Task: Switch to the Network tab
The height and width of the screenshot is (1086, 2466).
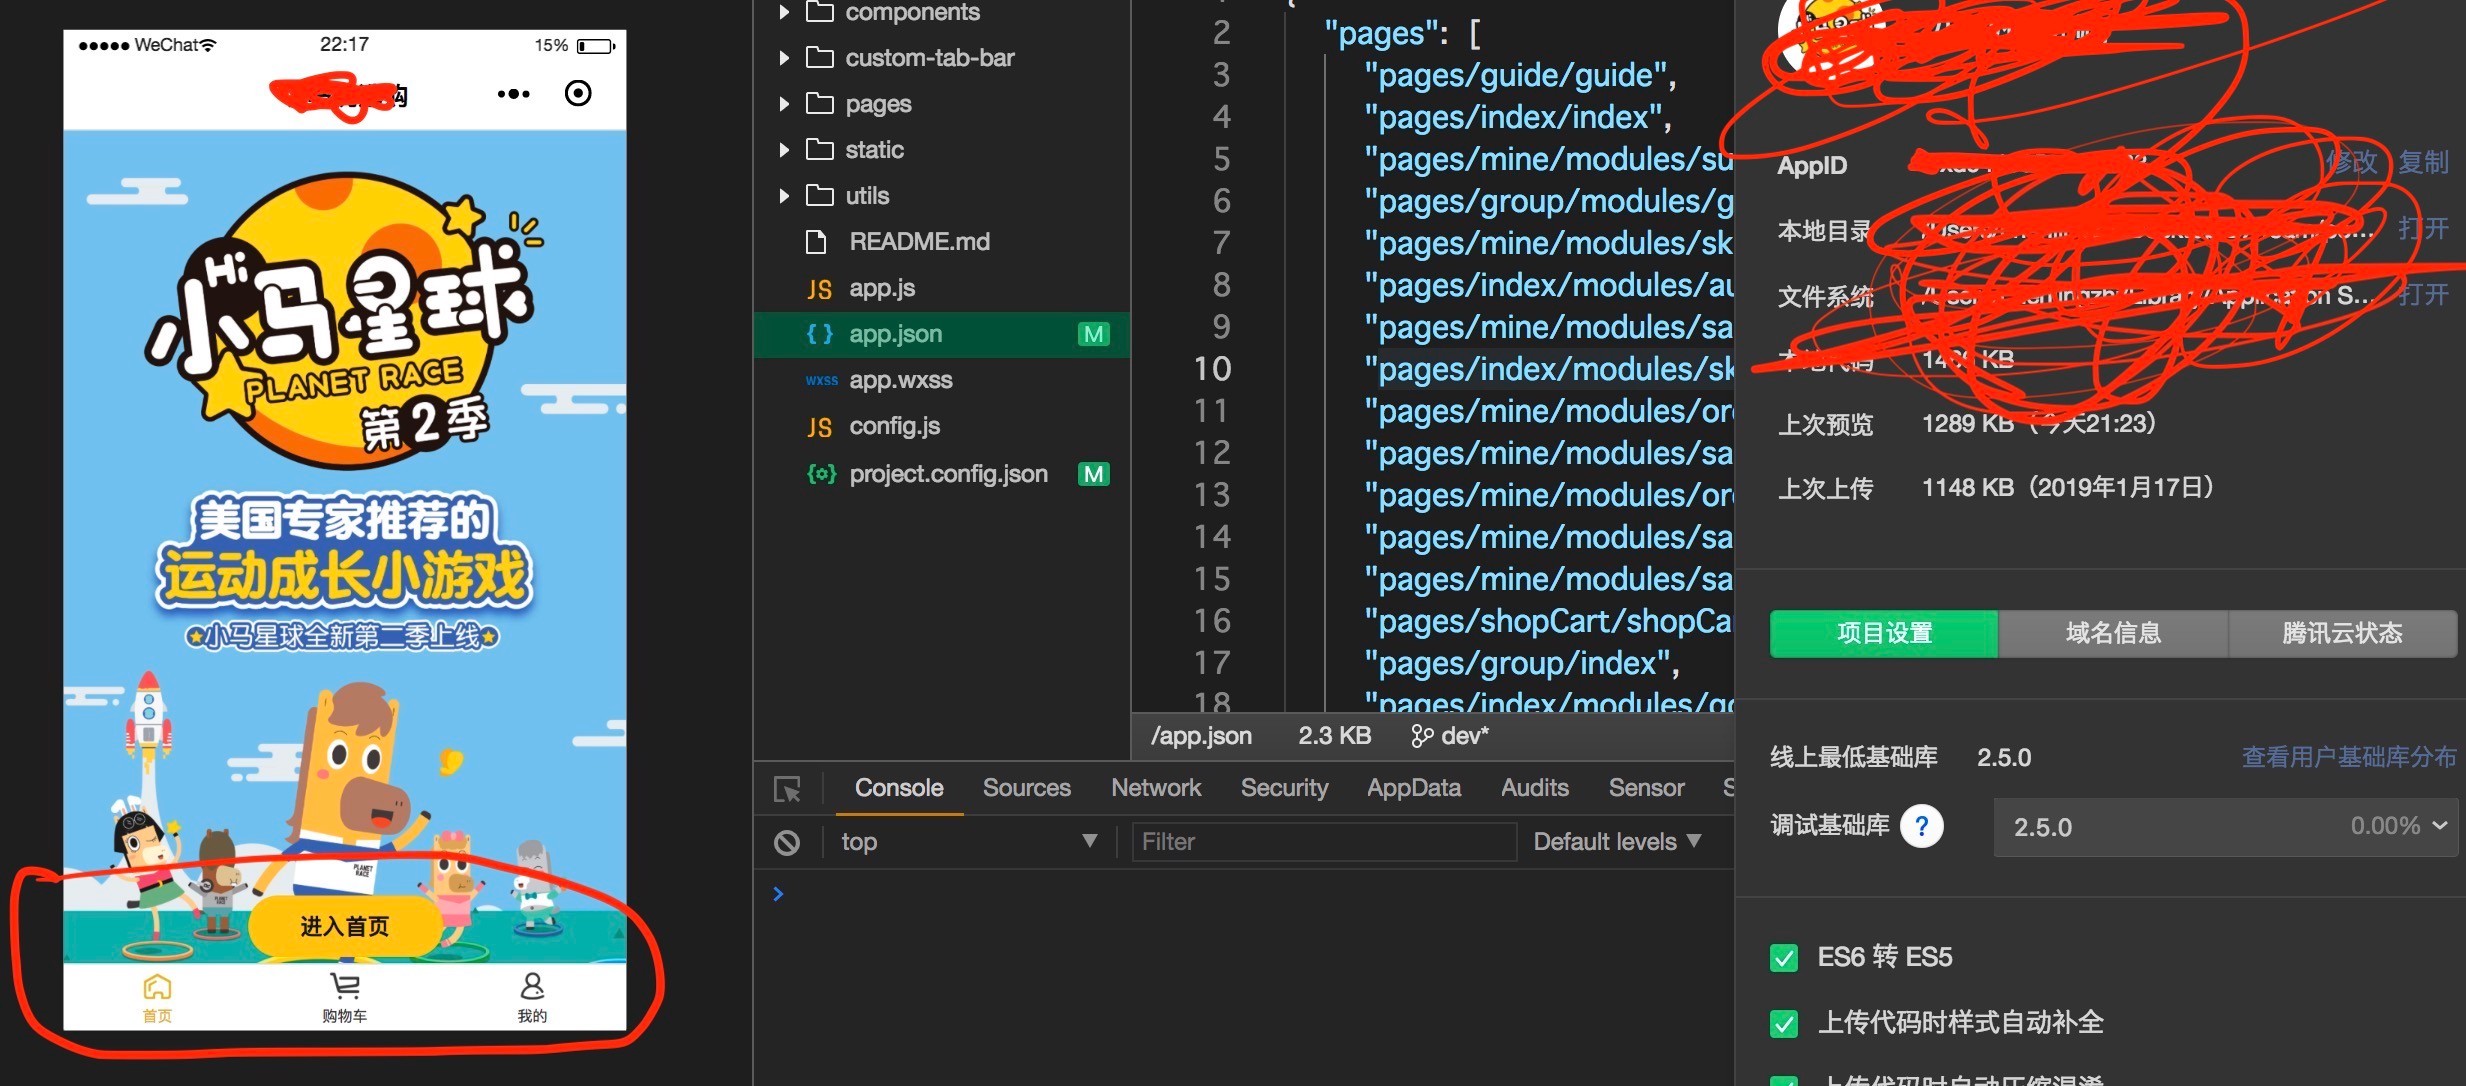Action: tap(1156, 788)
